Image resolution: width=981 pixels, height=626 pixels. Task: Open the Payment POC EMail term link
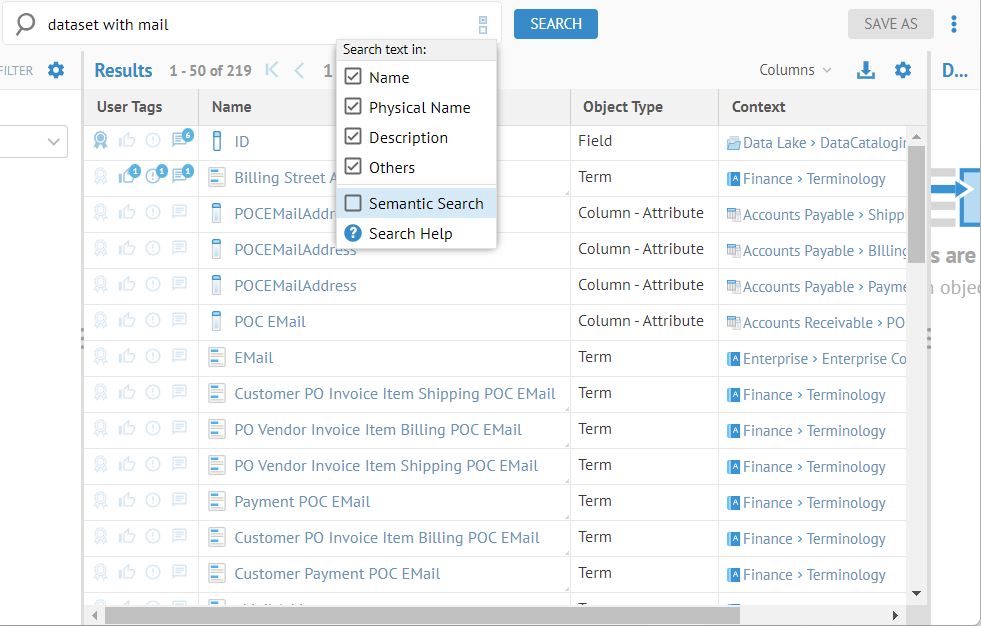(x=302, y=501)
